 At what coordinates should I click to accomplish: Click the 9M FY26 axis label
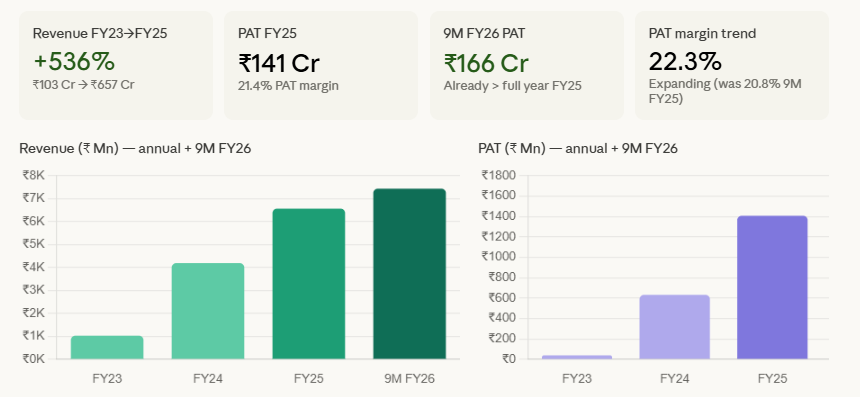(x=410, y=378)
